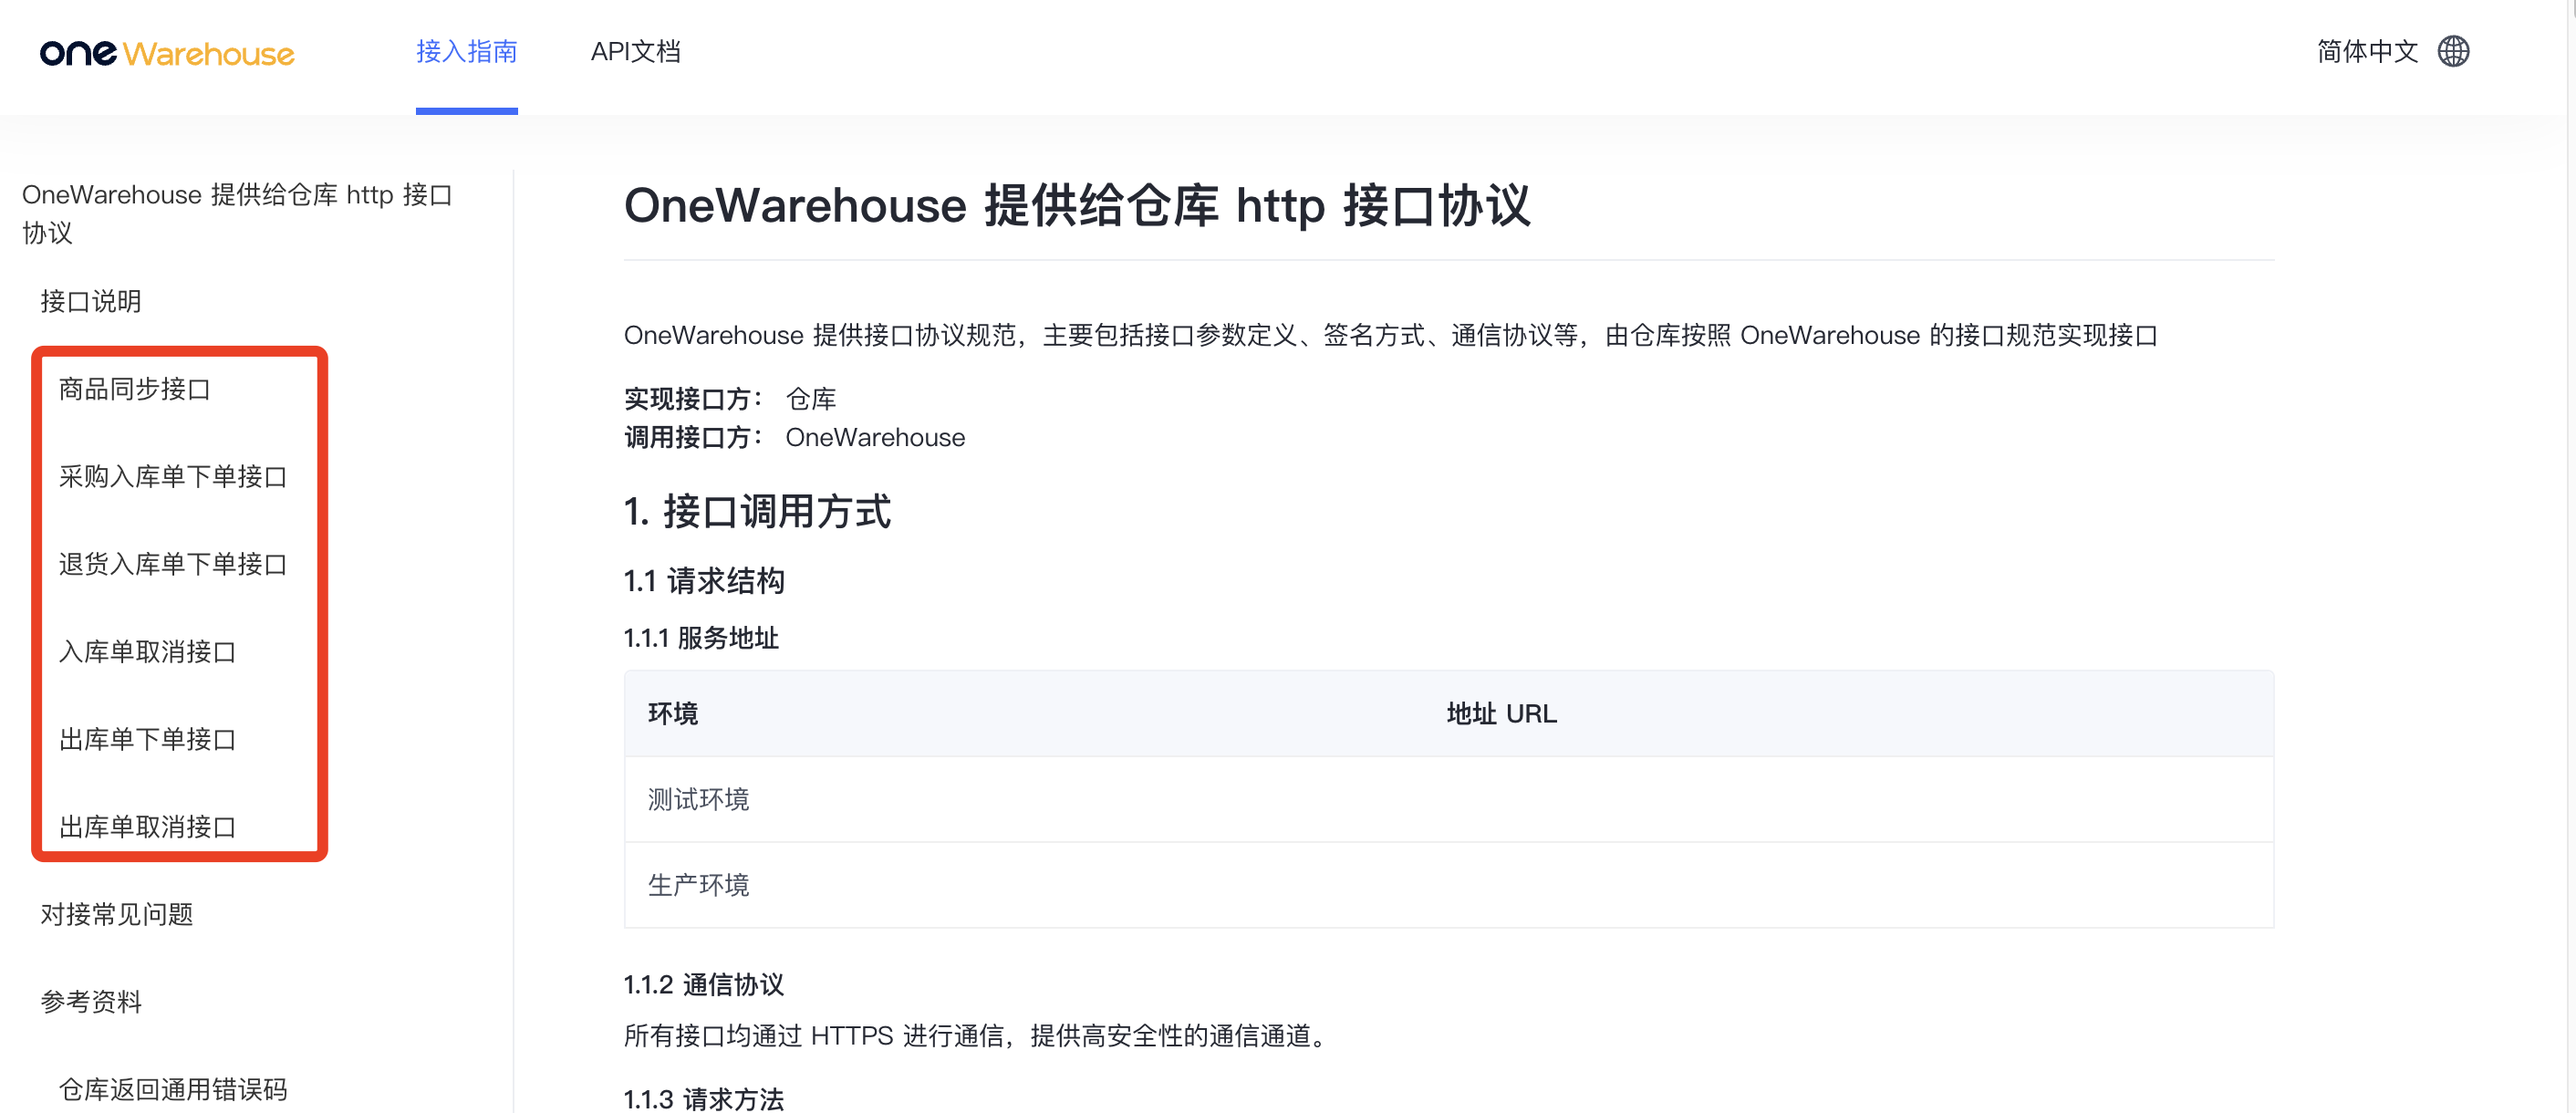
Task: Open 退货入库单下单接口 in the sidebar
Action: (x=173, y=564)
